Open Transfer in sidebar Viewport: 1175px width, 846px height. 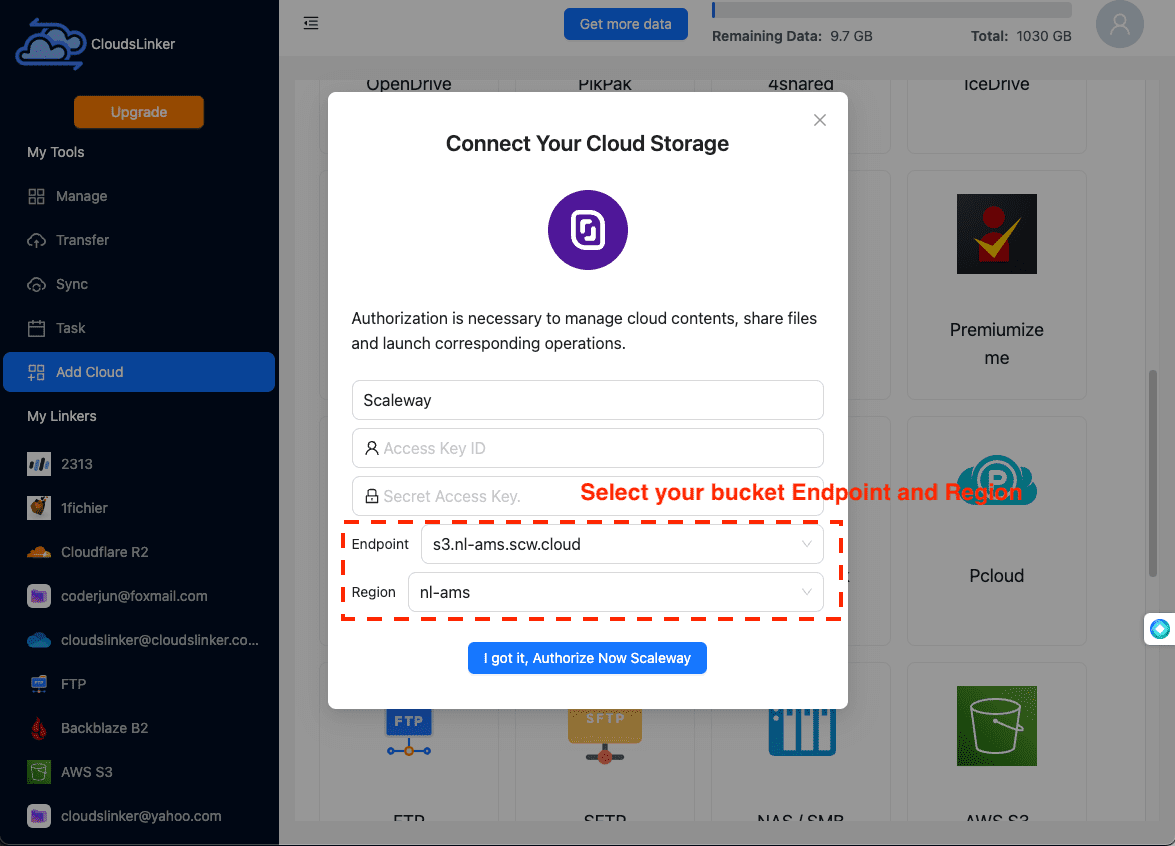[x=139, y=241]
